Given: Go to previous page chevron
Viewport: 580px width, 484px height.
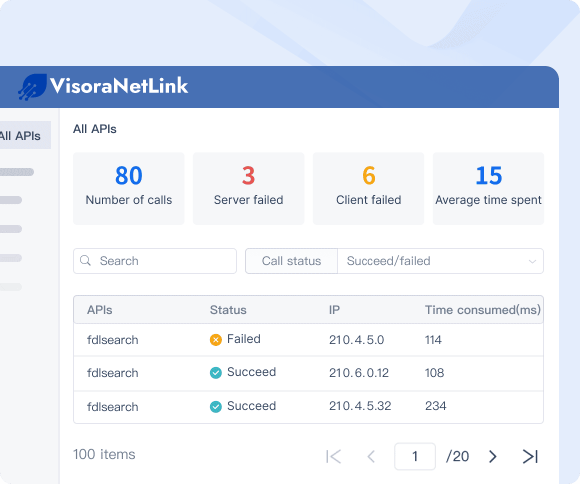Looking at the screenshot, I should click(x=371, y=456).
